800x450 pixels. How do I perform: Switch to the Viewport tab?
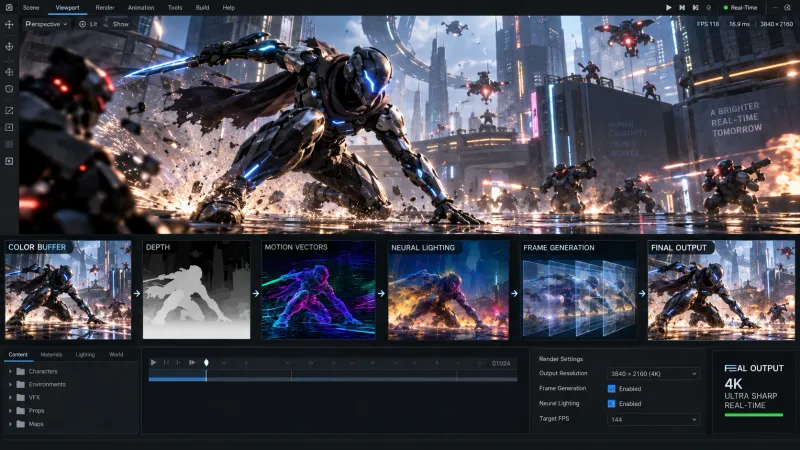[67, 8]
